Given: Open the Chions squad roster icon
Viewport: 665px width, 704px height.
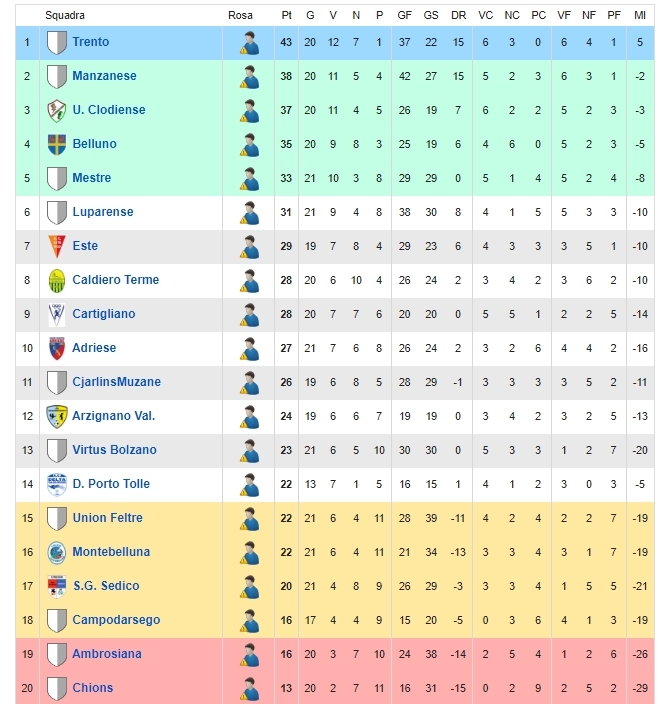Looking at the screenshot, I should click(249, 689).
